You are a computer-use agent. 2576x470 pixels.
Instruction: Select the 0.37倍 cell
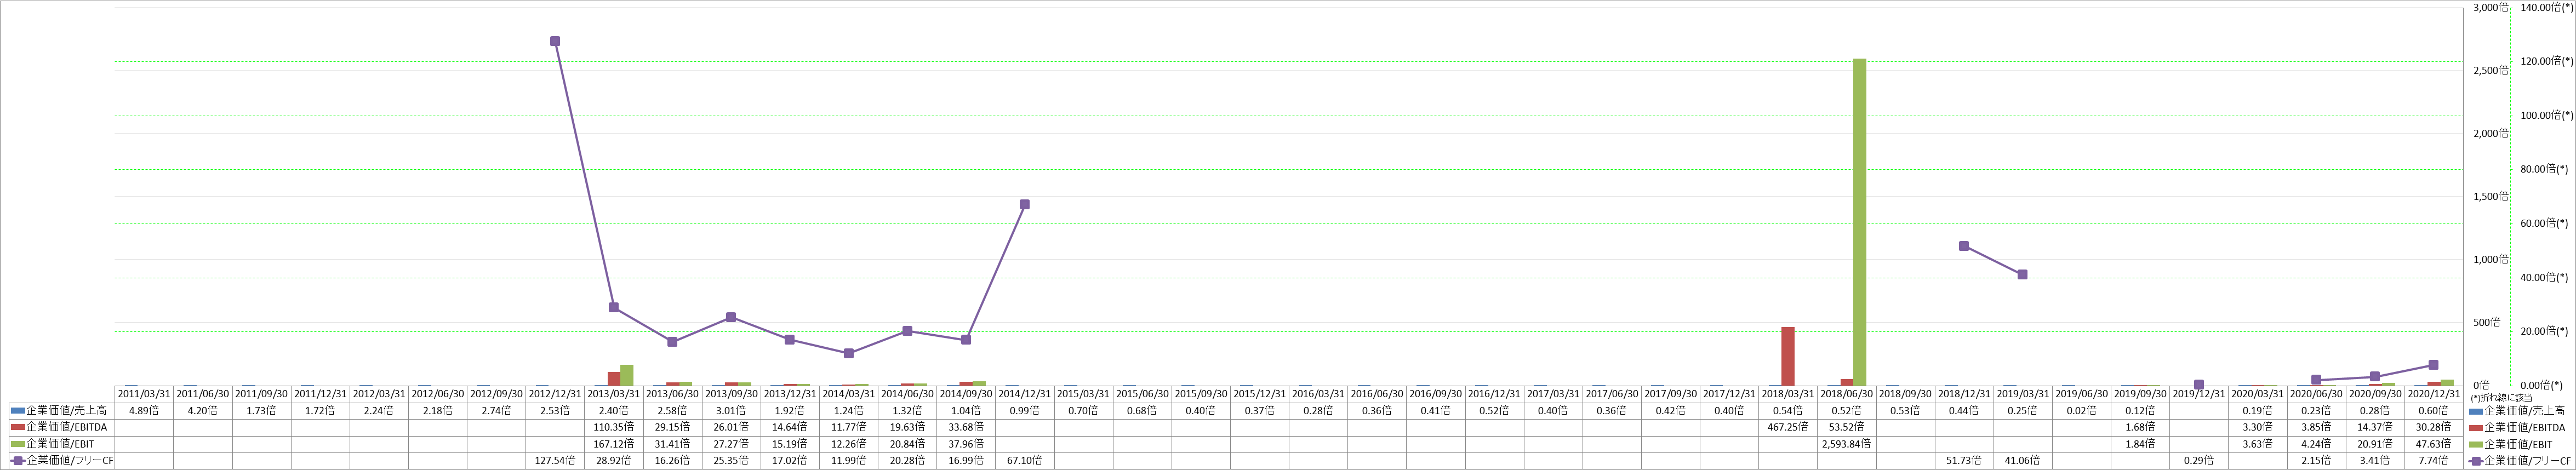pos(1260,410)
